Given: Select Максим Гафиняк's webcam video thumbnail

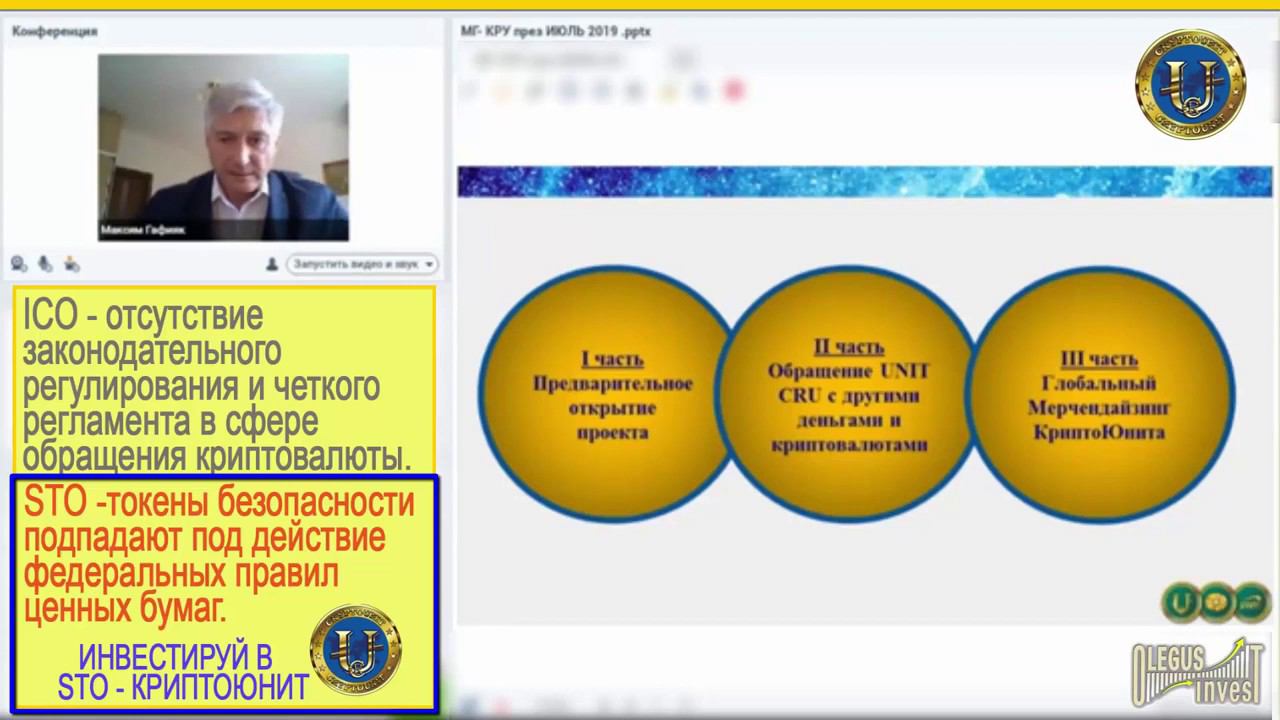Looking at the screenshot, I should pos(223,147).
